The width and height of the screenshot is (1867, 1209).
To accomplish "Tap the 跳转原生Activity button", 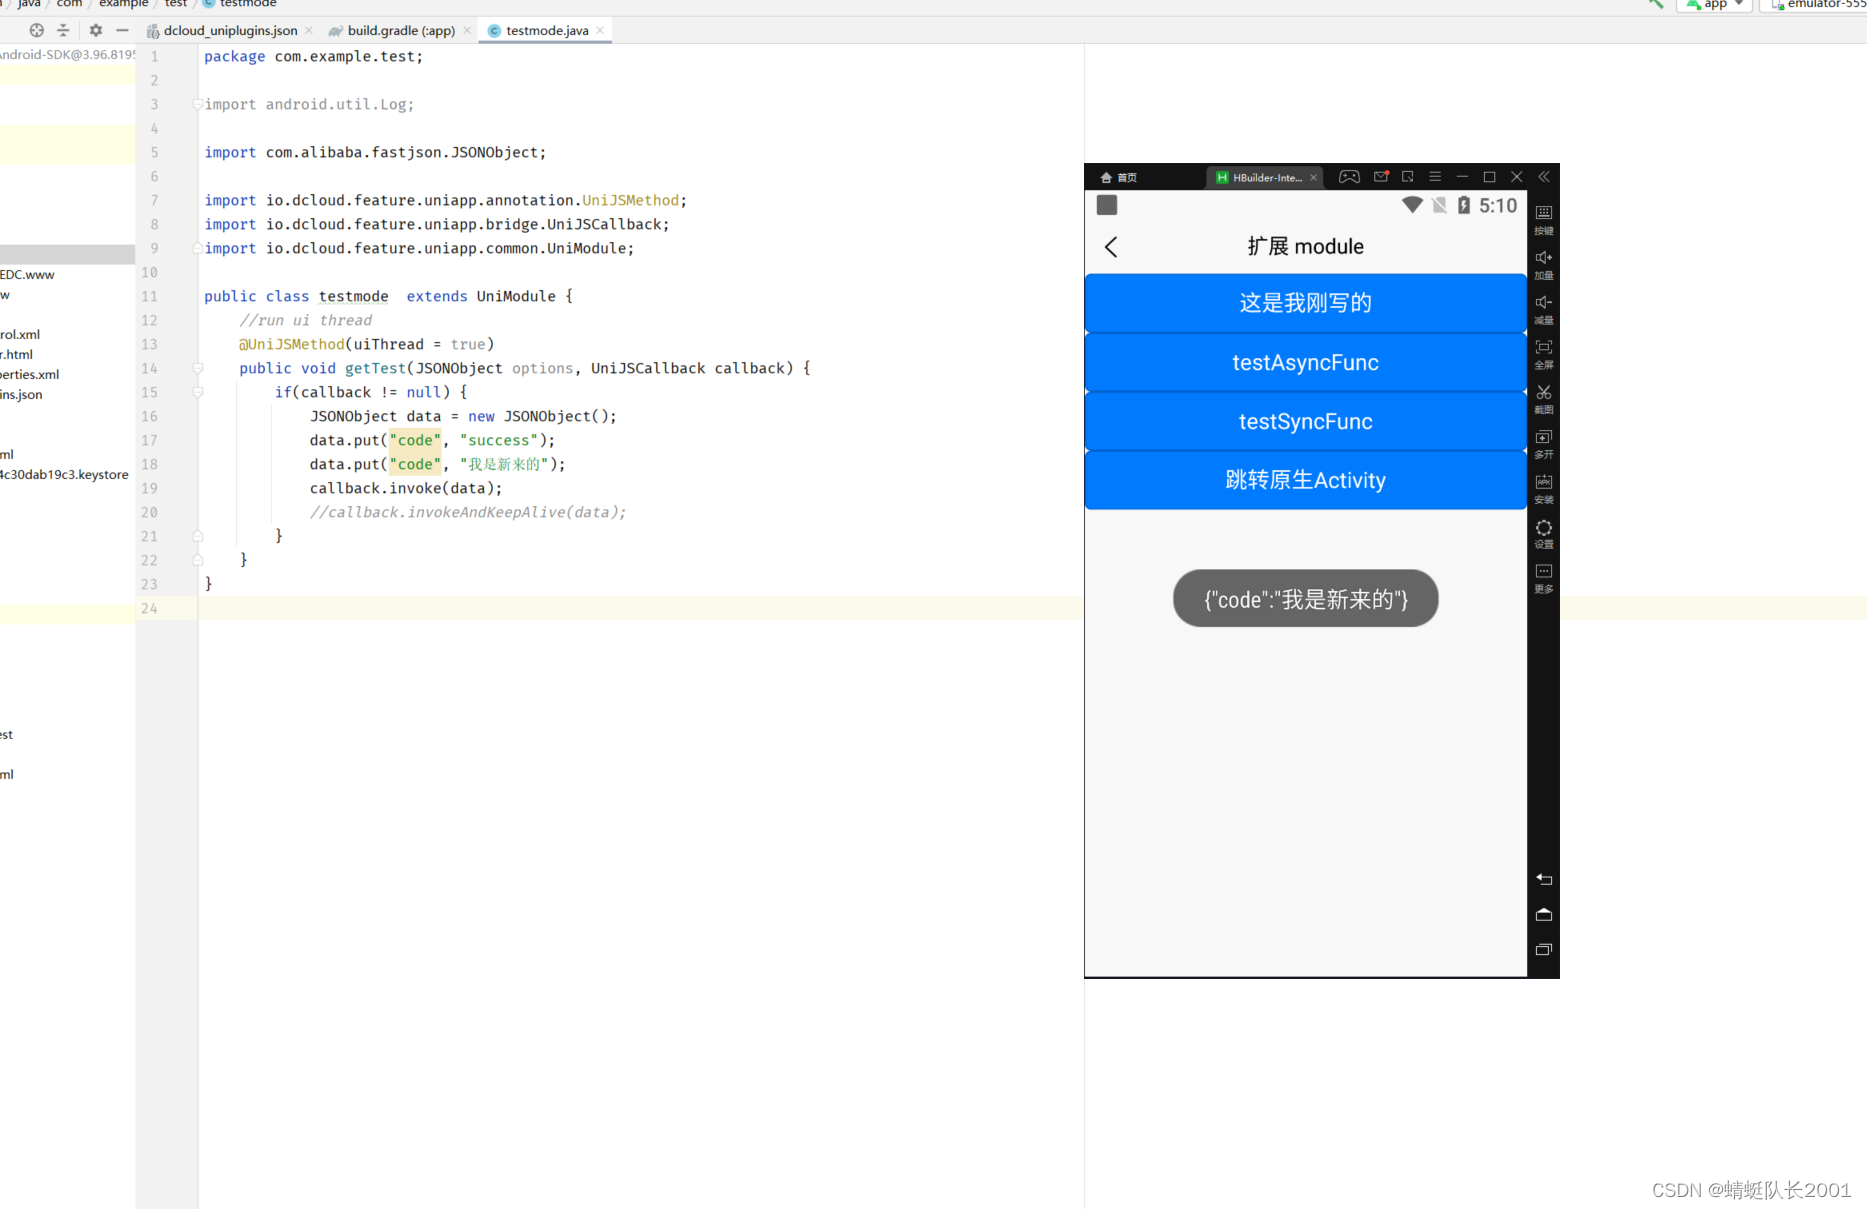I will 1305,481.
